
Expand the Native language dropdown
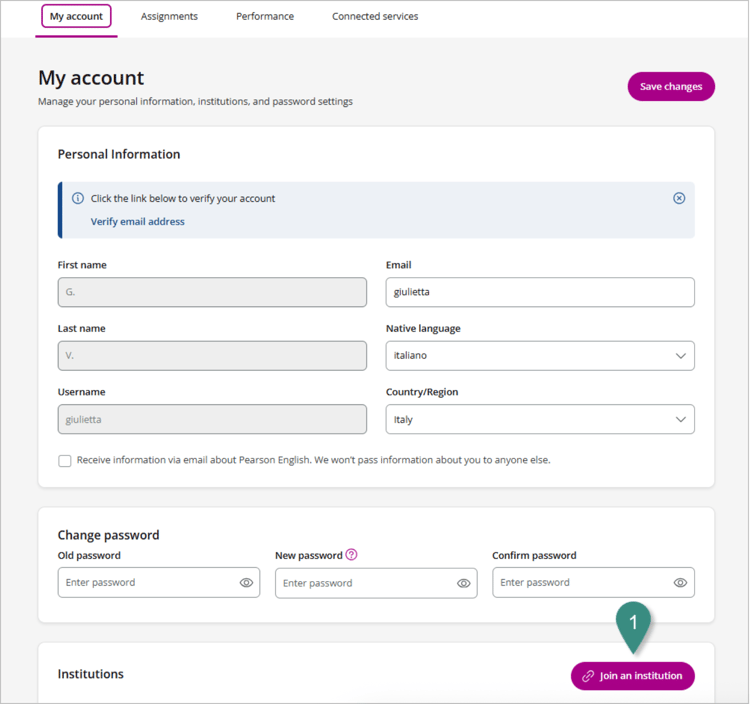point(540,355)
